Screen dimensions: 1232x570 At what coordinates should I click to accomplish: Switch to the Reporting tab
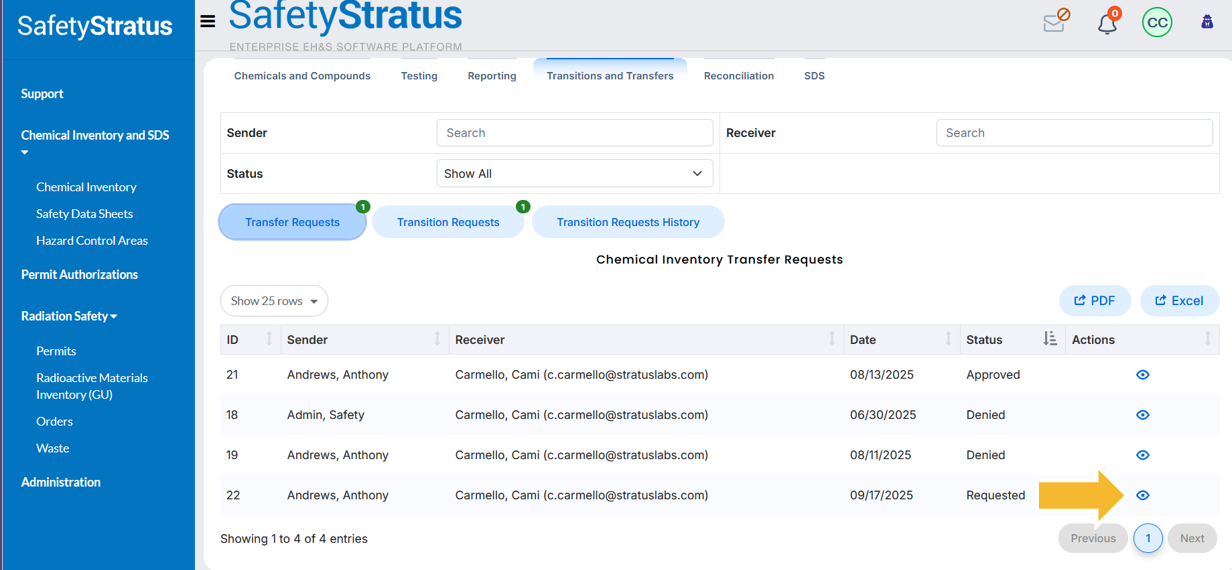492,76
